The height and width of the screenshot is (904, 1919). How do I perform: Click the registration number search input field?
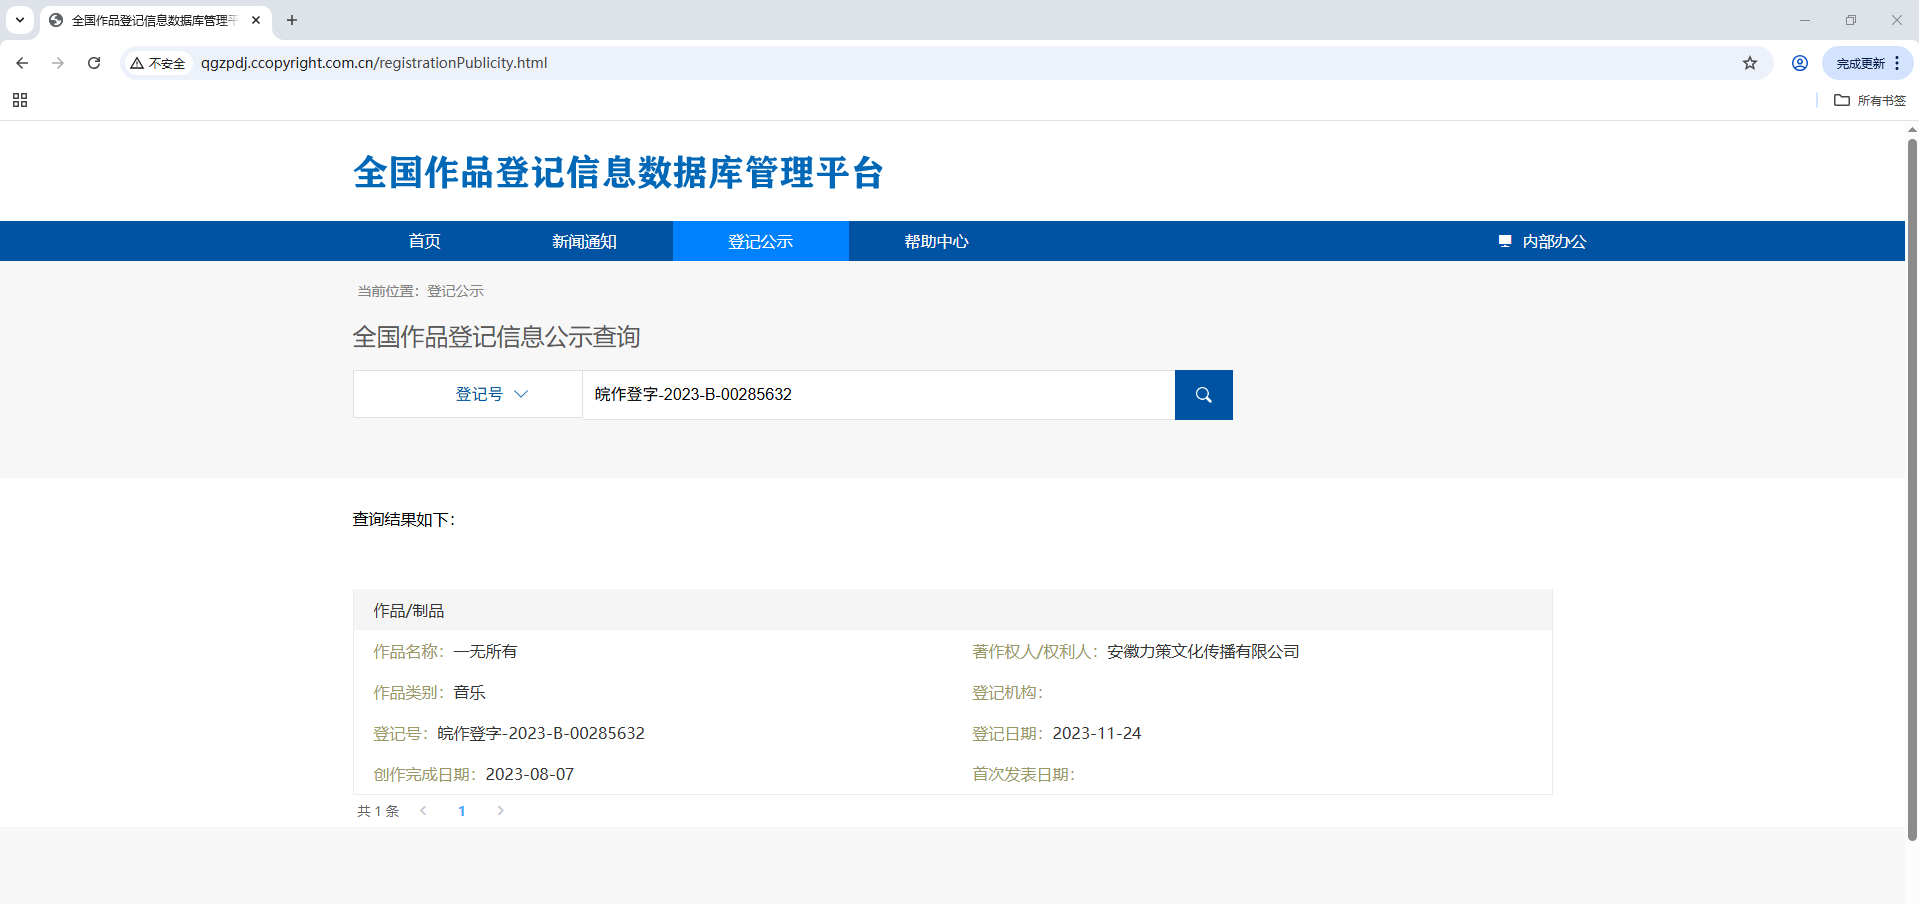coord(879,395)
